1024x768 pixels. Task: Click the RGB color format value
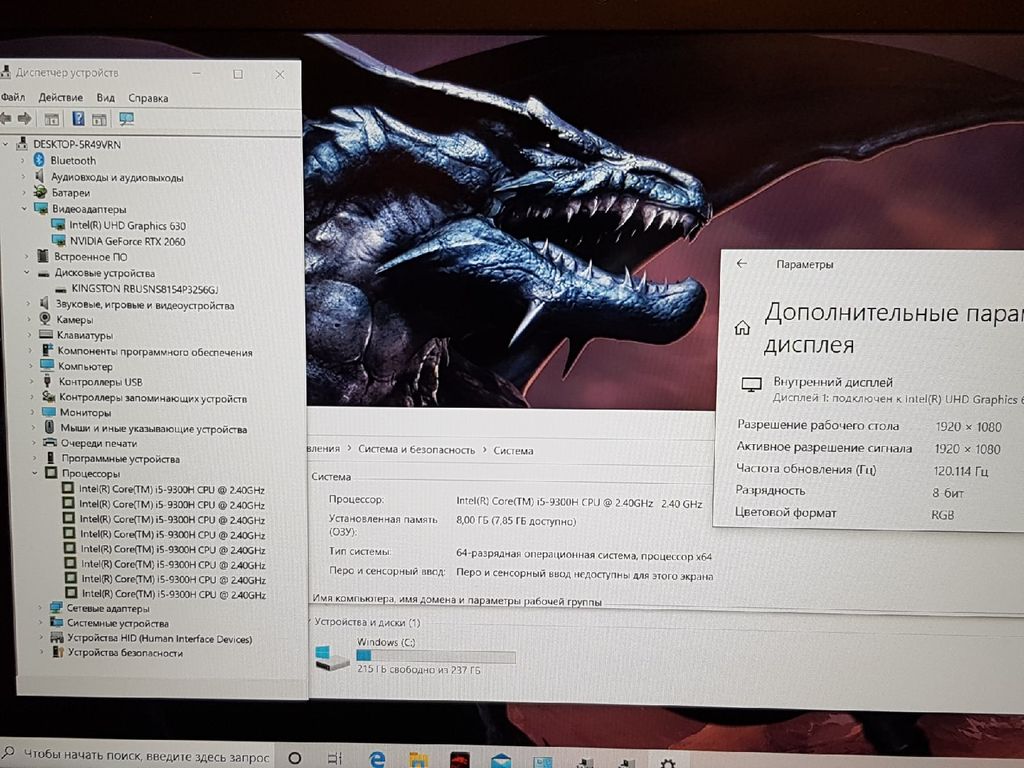pyautogui.click(x=942, y=515)
